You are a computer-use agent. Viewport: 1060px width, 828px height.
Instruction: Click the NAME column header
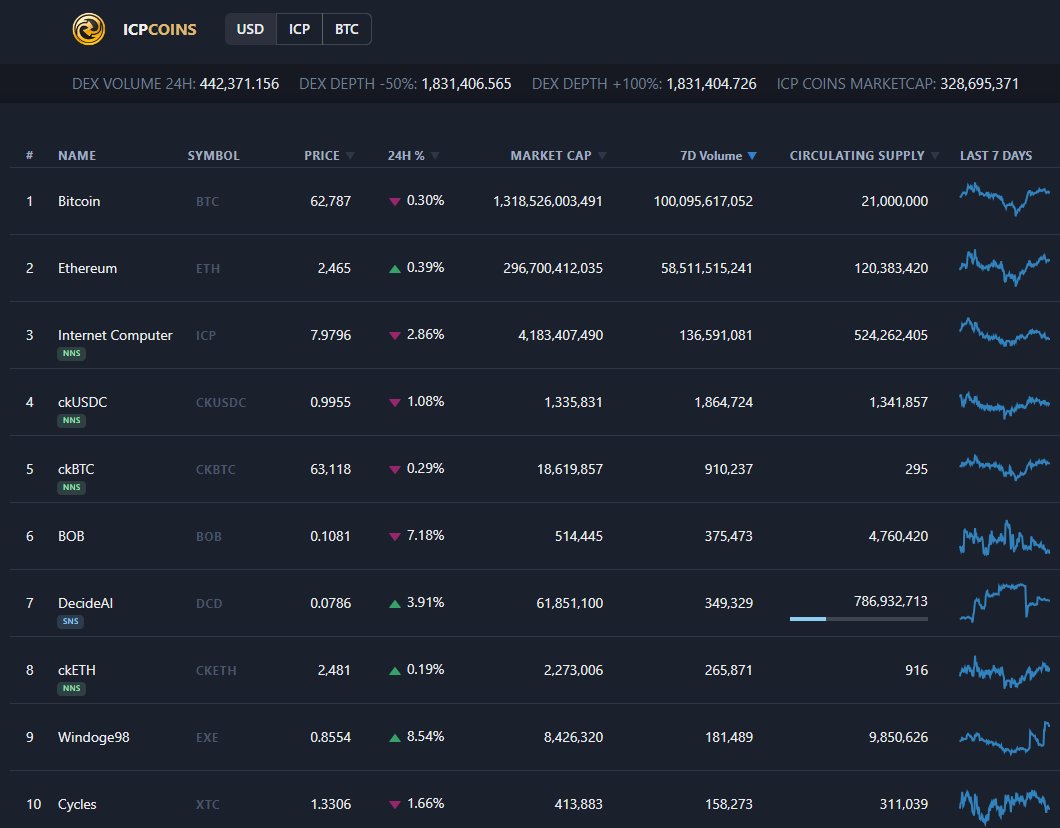77,155
